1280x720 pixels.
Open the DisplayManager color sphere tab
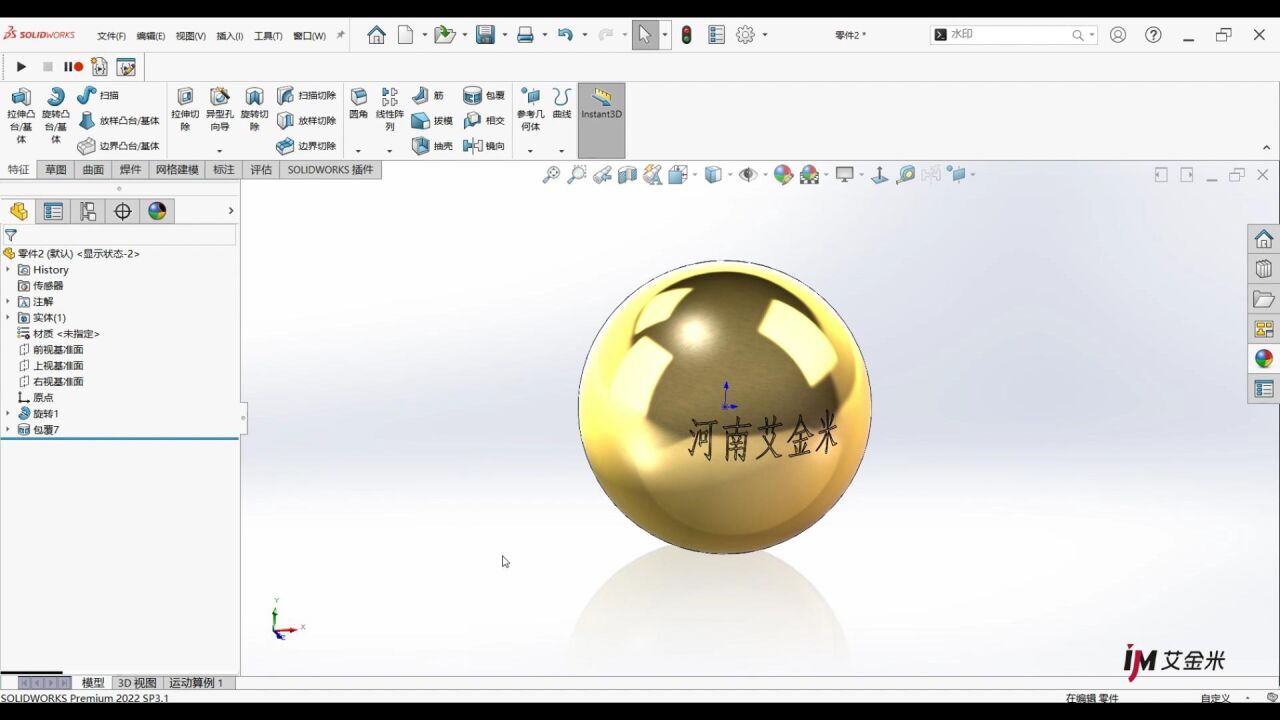(x=157, y=211)
